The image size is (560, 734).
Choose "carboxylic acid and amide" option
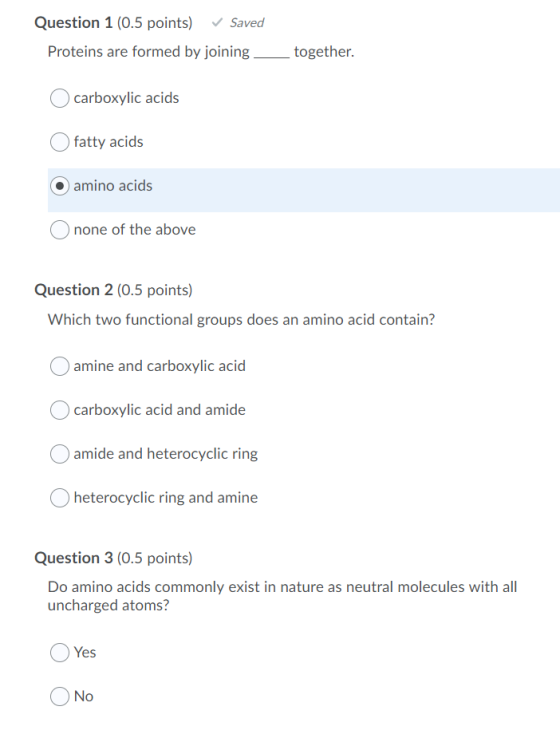(x=59, y=410)
